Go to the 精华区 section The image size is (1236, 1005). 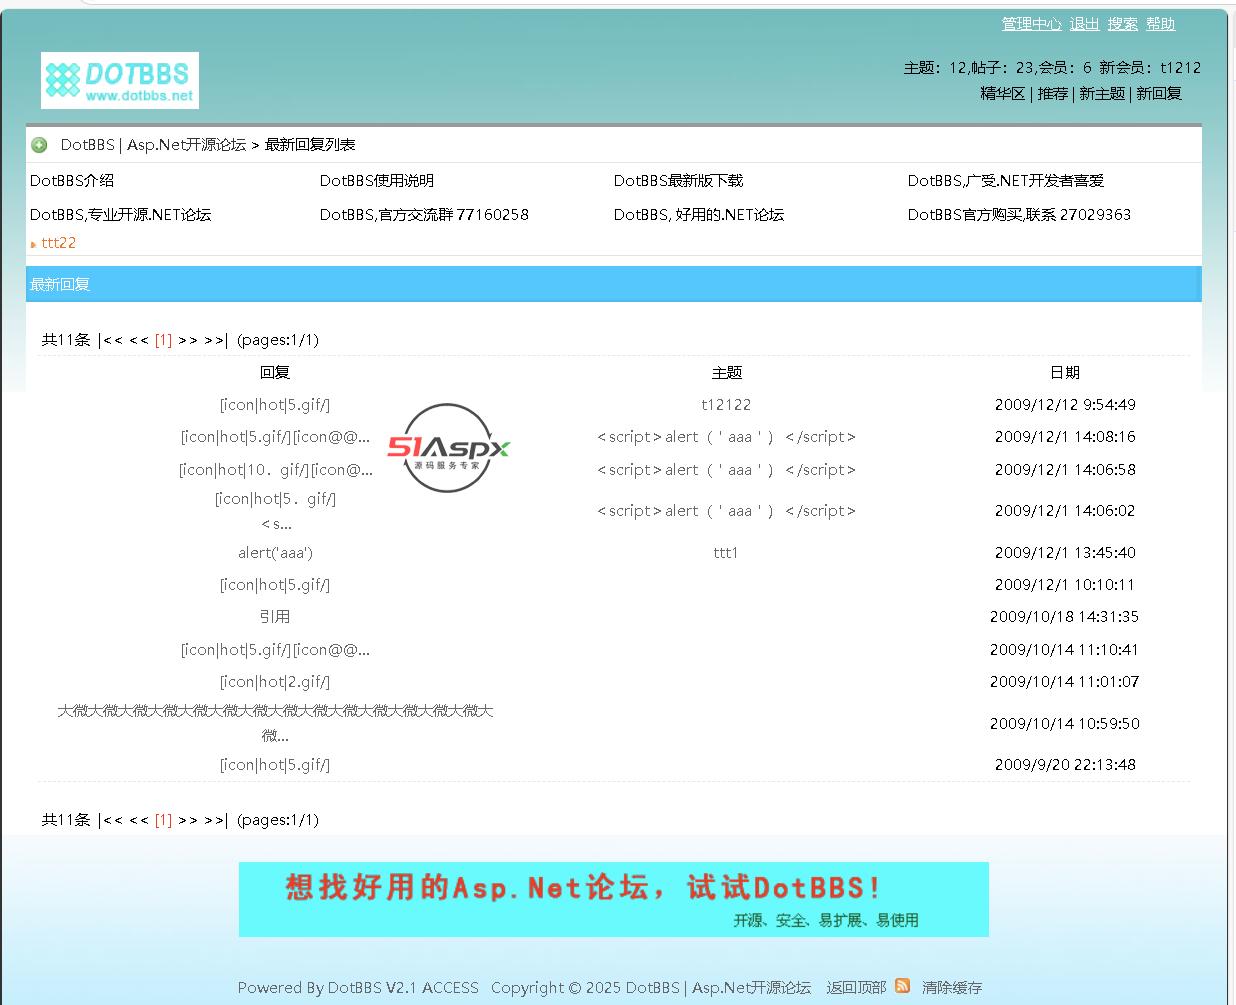pyautogui.click(x=1003, y=93)
